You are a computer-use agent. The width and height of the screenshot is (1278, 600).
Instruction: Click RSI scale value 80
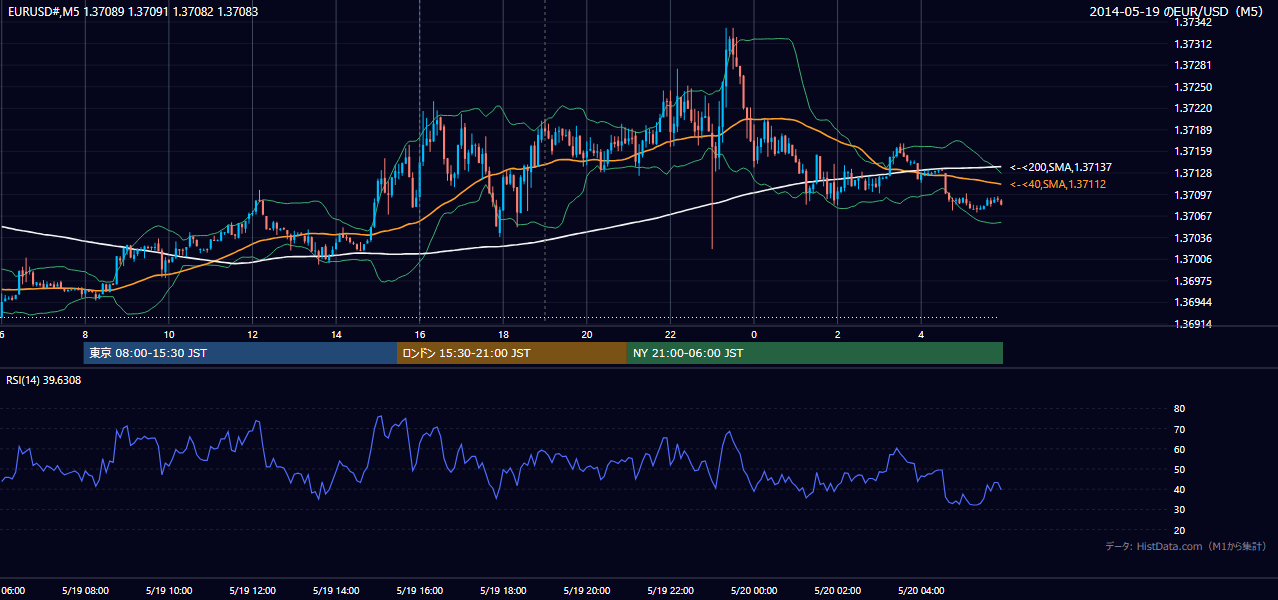click(1179, 409)
